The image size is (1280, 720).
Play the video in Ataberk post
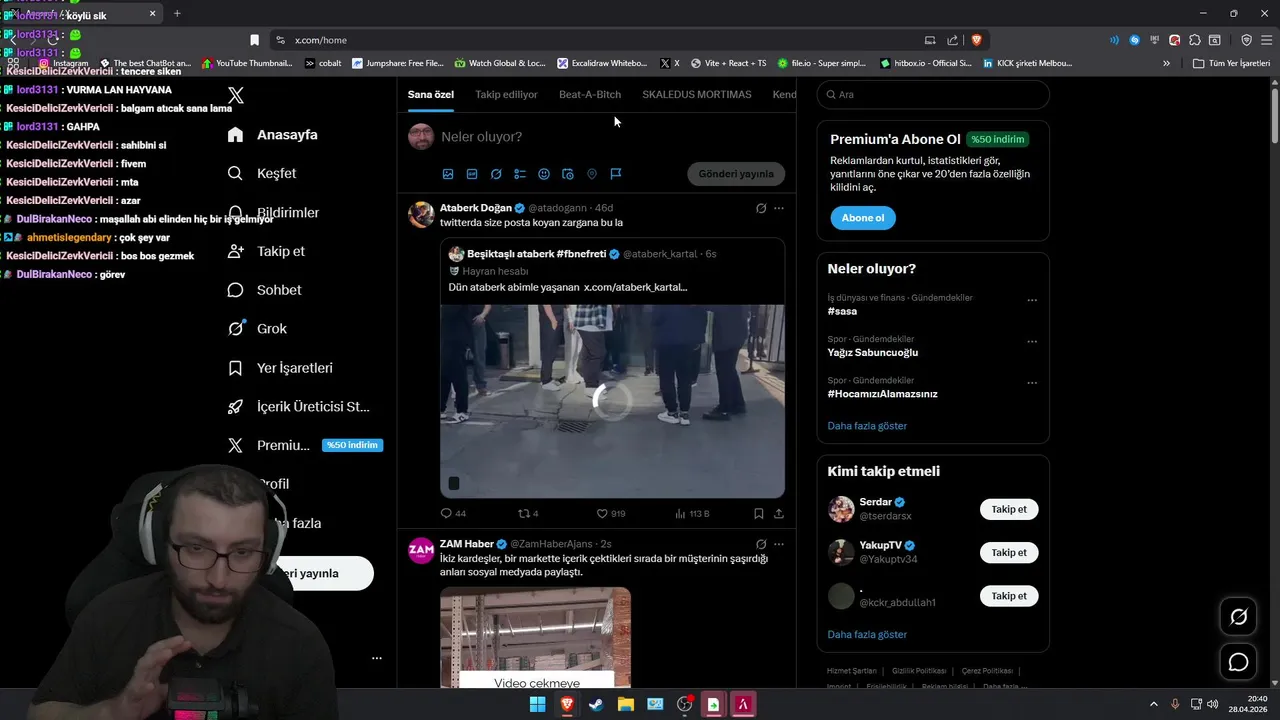coord(612,400)
